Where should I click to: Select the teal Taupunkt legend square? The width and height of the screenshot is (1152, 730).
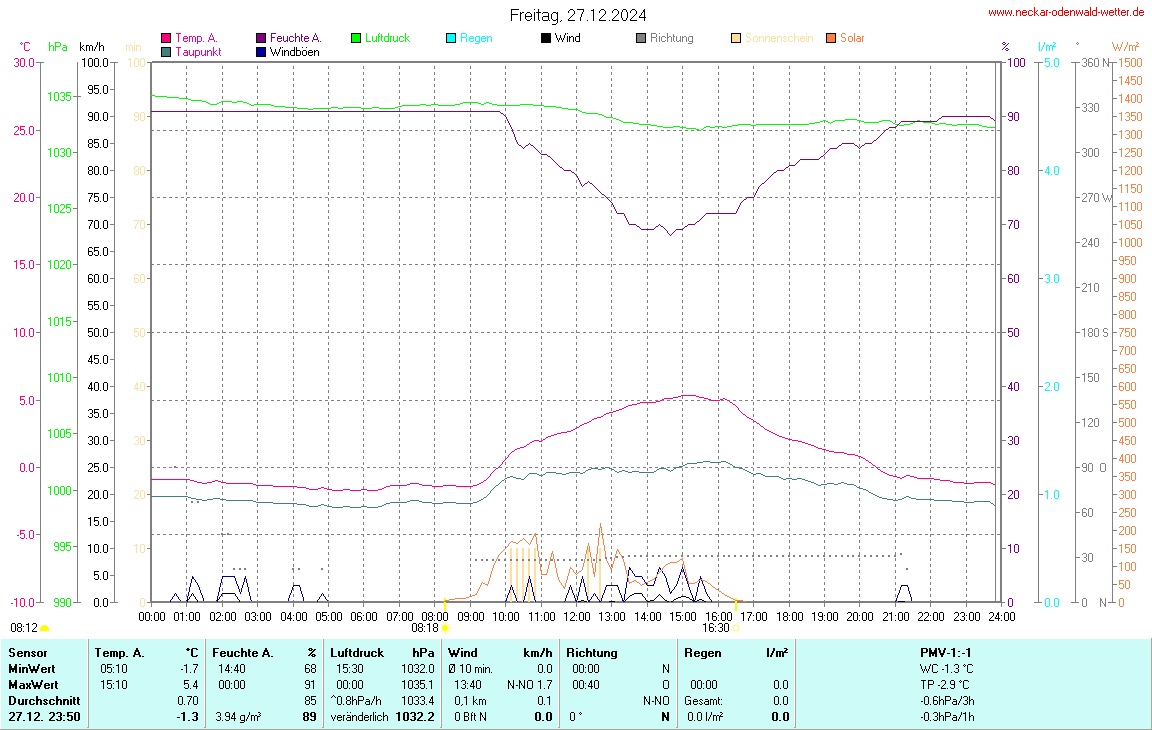pyautogui.click(x=166, y=52)
